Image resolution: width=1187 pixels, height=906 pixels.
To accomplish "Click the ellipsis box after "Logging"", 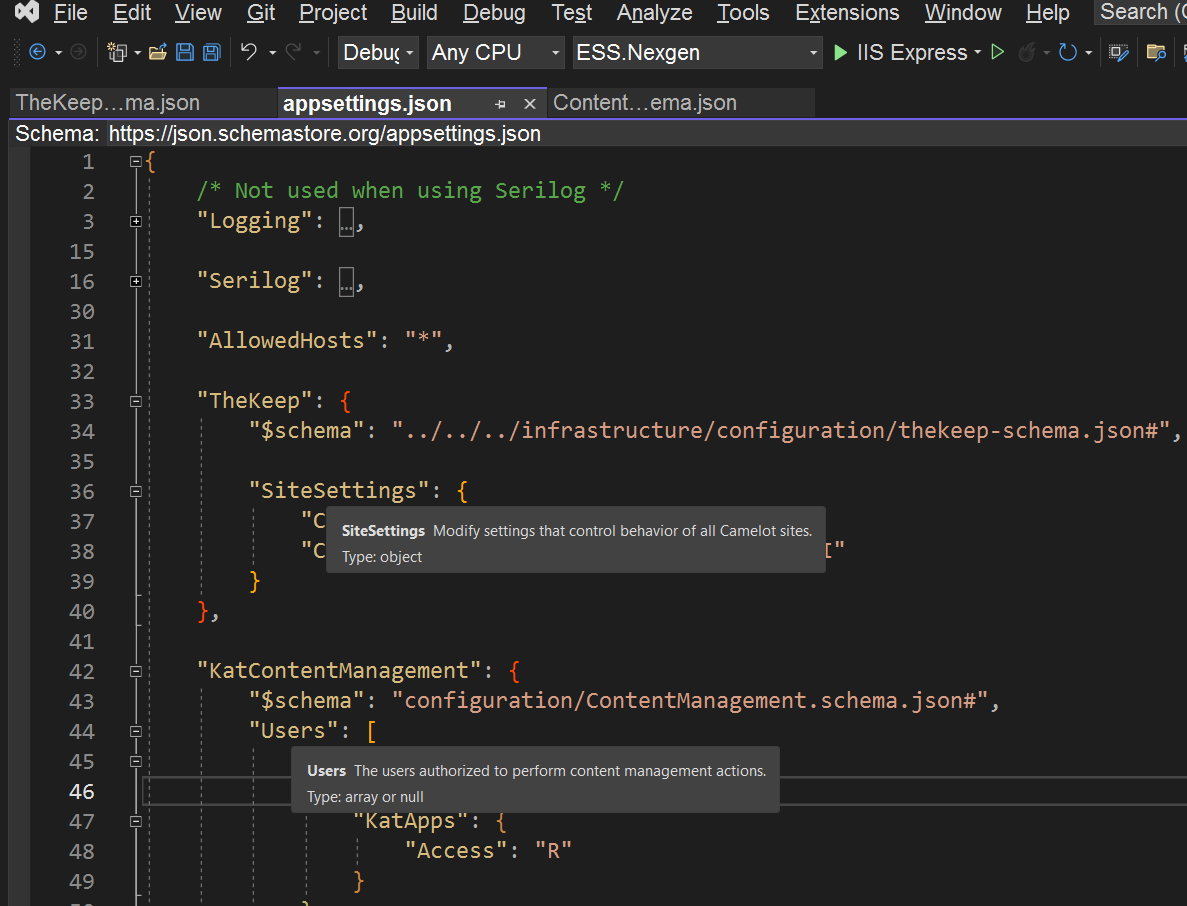I will pyautogui.click(x=346, y=222).
